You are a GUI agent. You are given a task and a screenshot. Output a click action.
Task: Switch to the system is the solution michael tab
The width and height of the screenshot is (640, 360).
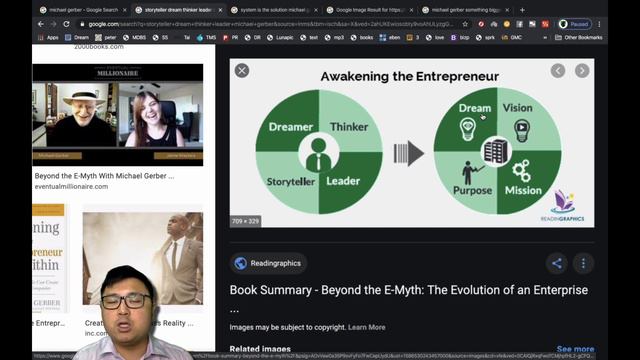[274, 10]
